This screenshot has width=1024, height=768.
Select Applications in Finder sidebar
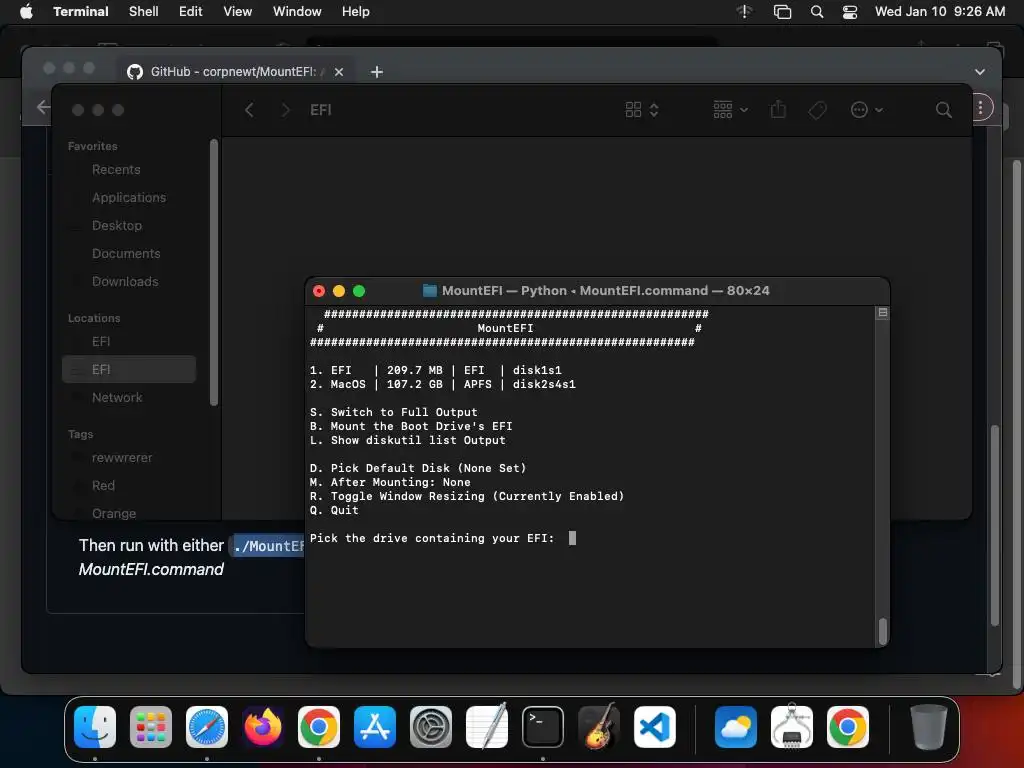pos(129,198)
